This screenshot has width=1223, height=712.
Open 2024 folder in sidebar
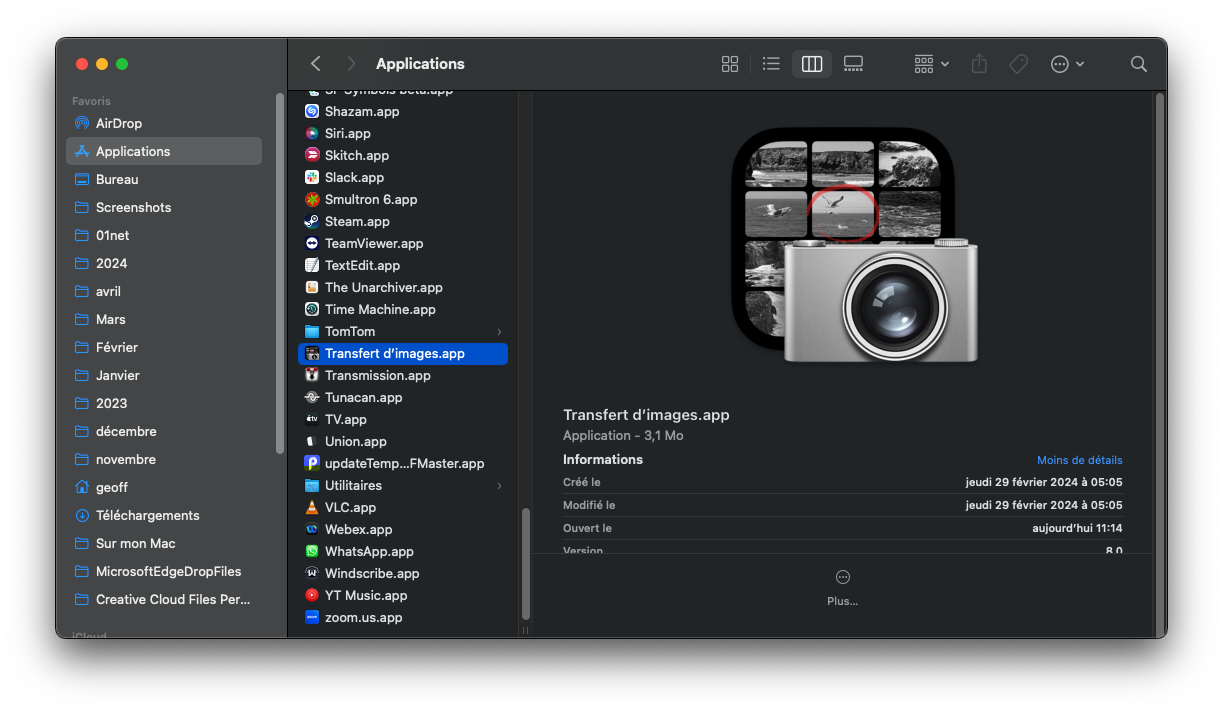click(164, 263)
